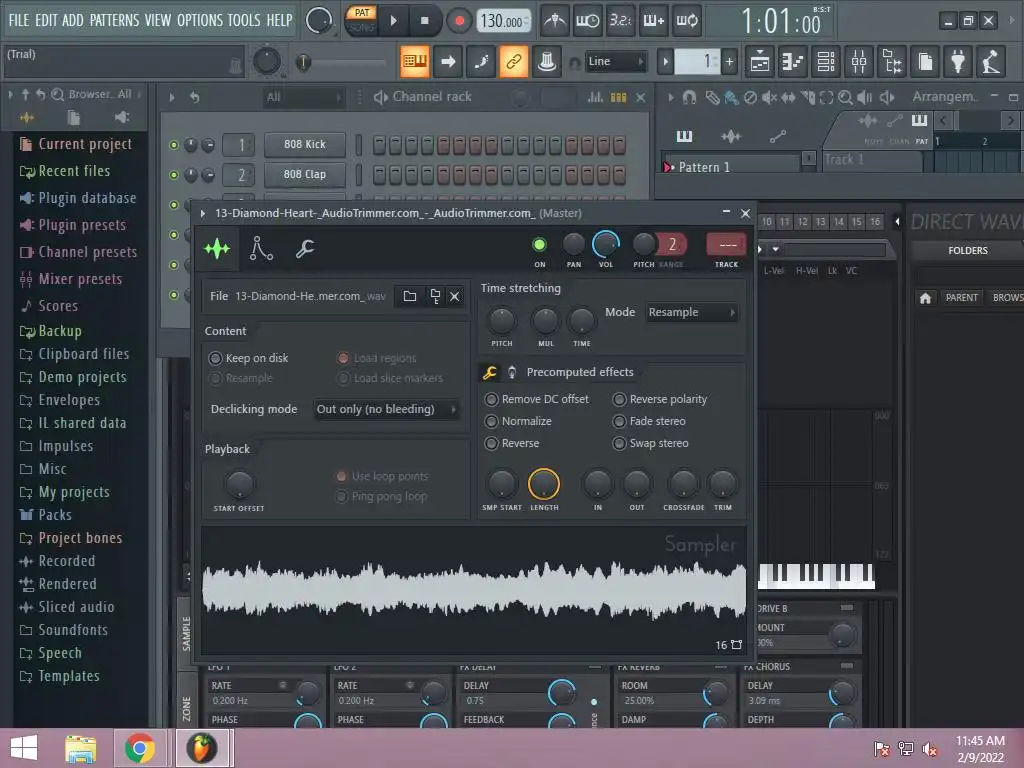Open the Line snap dropdown
This screenshot has height=768, width=1024.
pyautogui.click(x=615, y=62)
